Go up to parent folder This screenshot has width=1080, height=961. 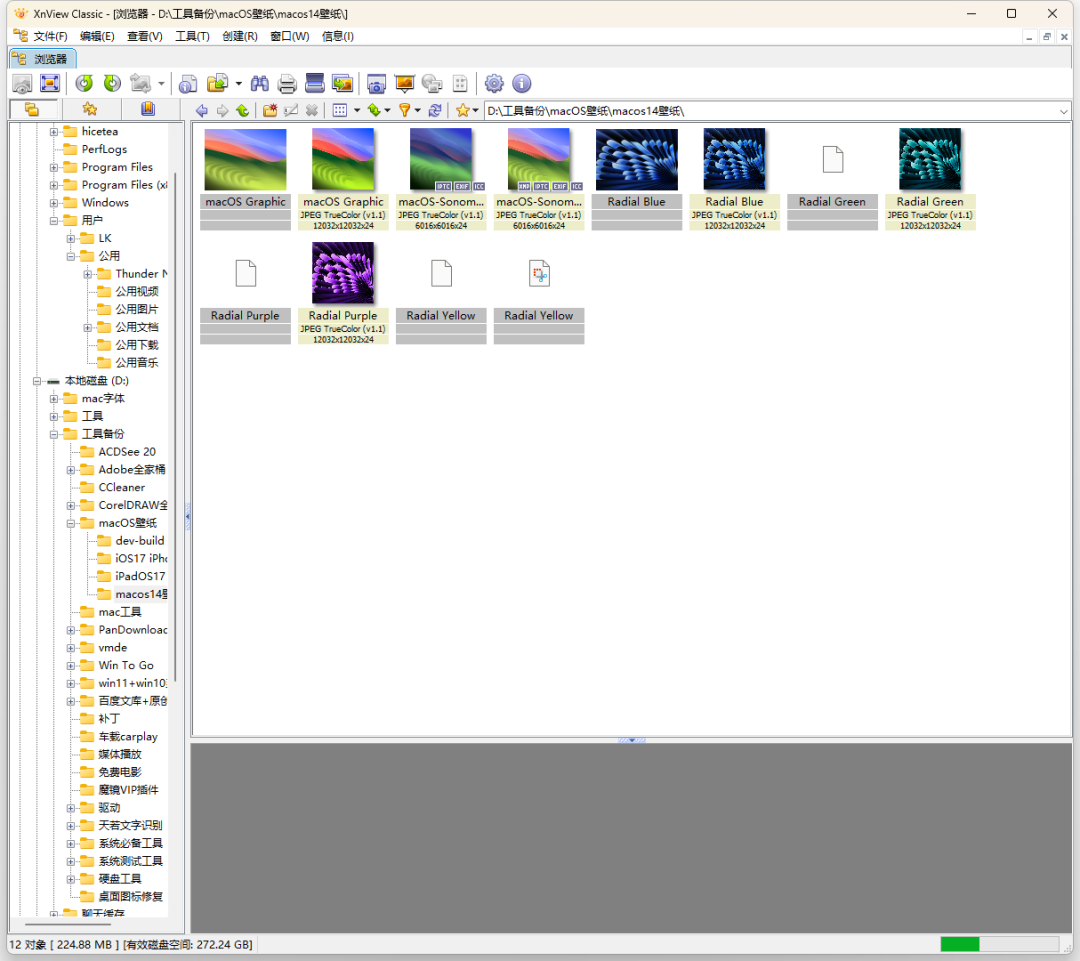tap(242, 110)
